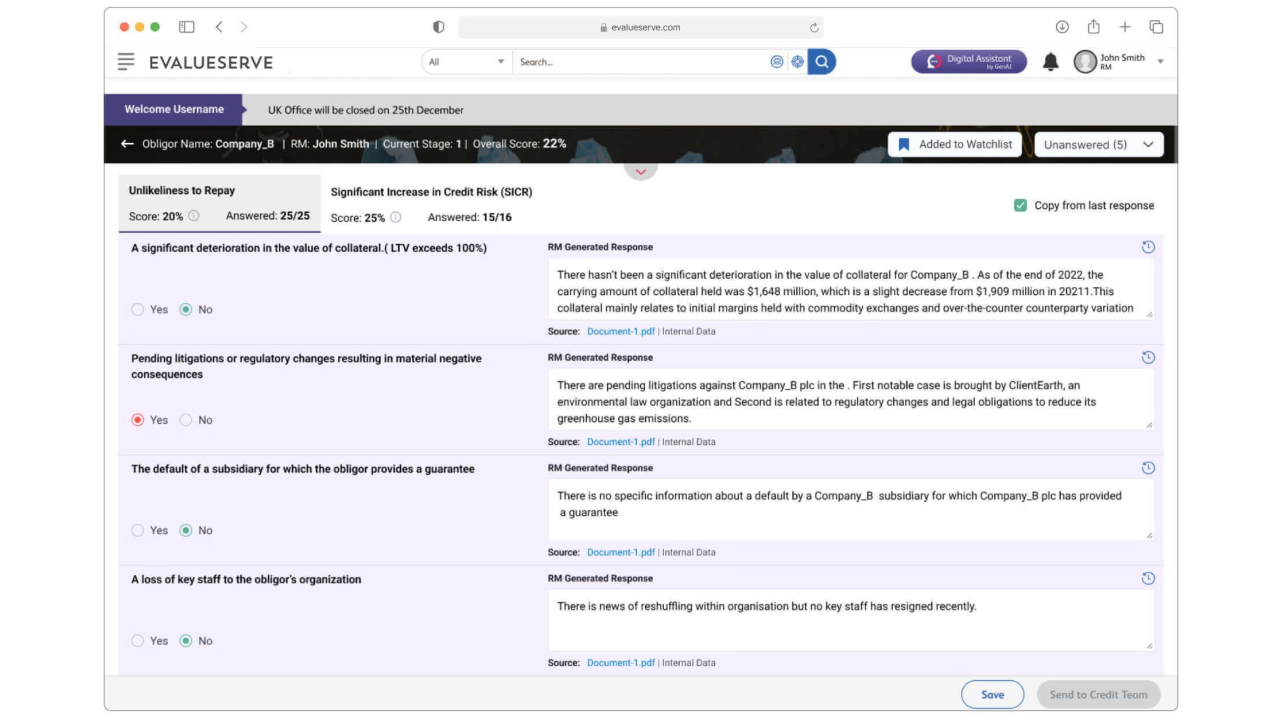
Task: Click the first round icon inside the search field
Action: (777, 62)
